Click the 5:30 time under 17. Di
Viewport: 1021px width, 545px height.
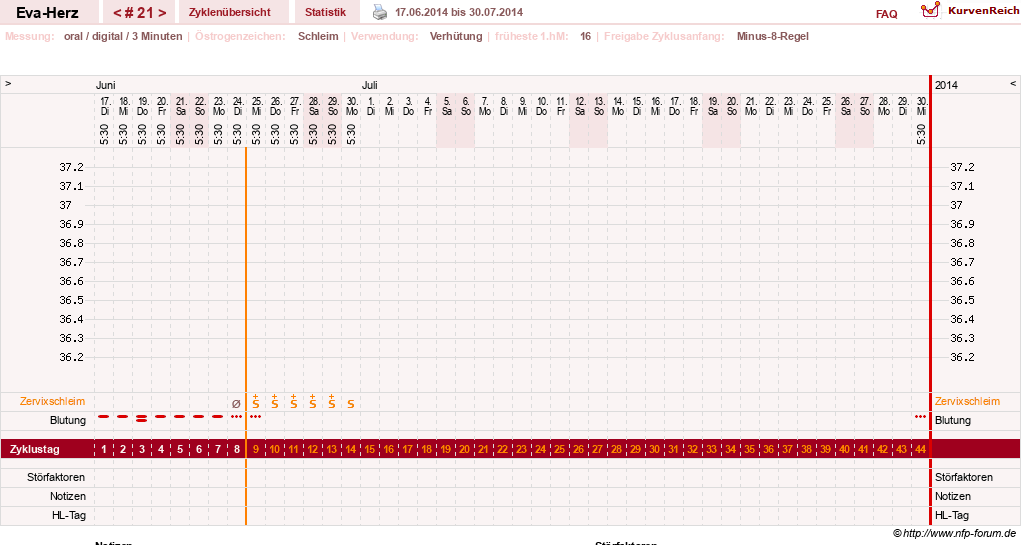coord(104,134)
